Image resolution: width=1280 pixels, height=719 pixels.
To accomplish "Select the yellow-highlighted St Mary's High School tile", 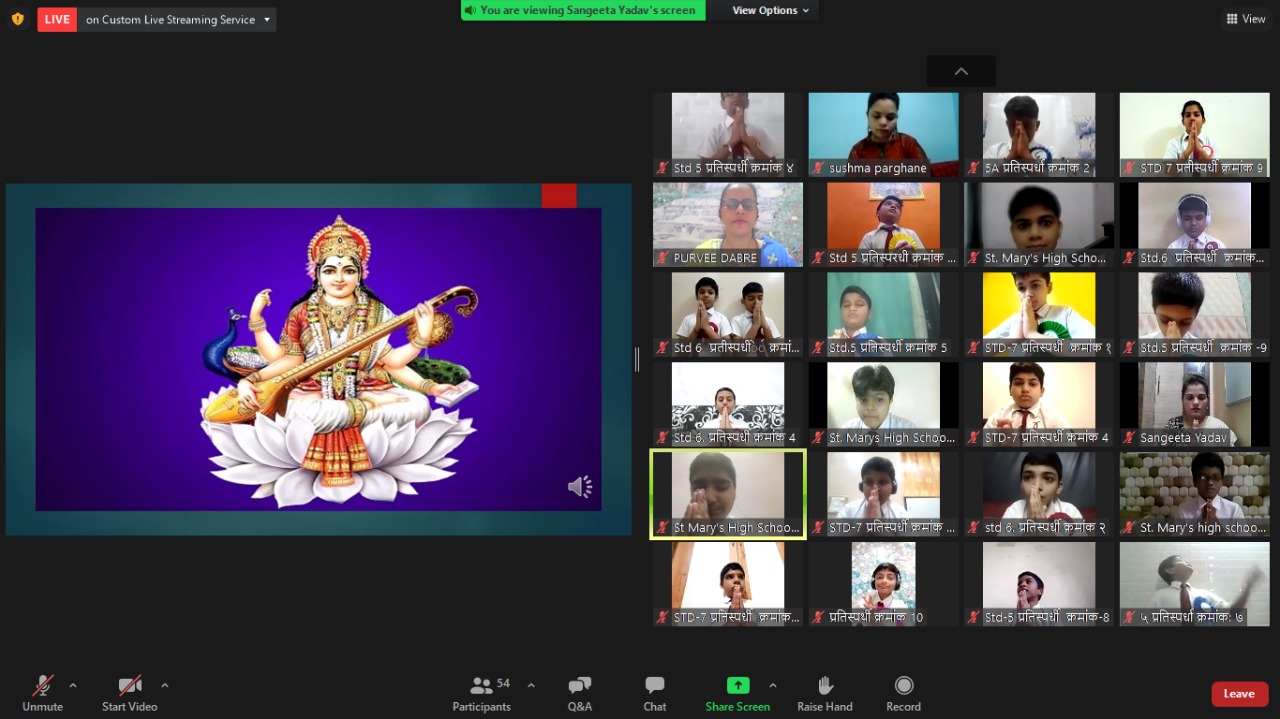I will click(x=728, y=494).
